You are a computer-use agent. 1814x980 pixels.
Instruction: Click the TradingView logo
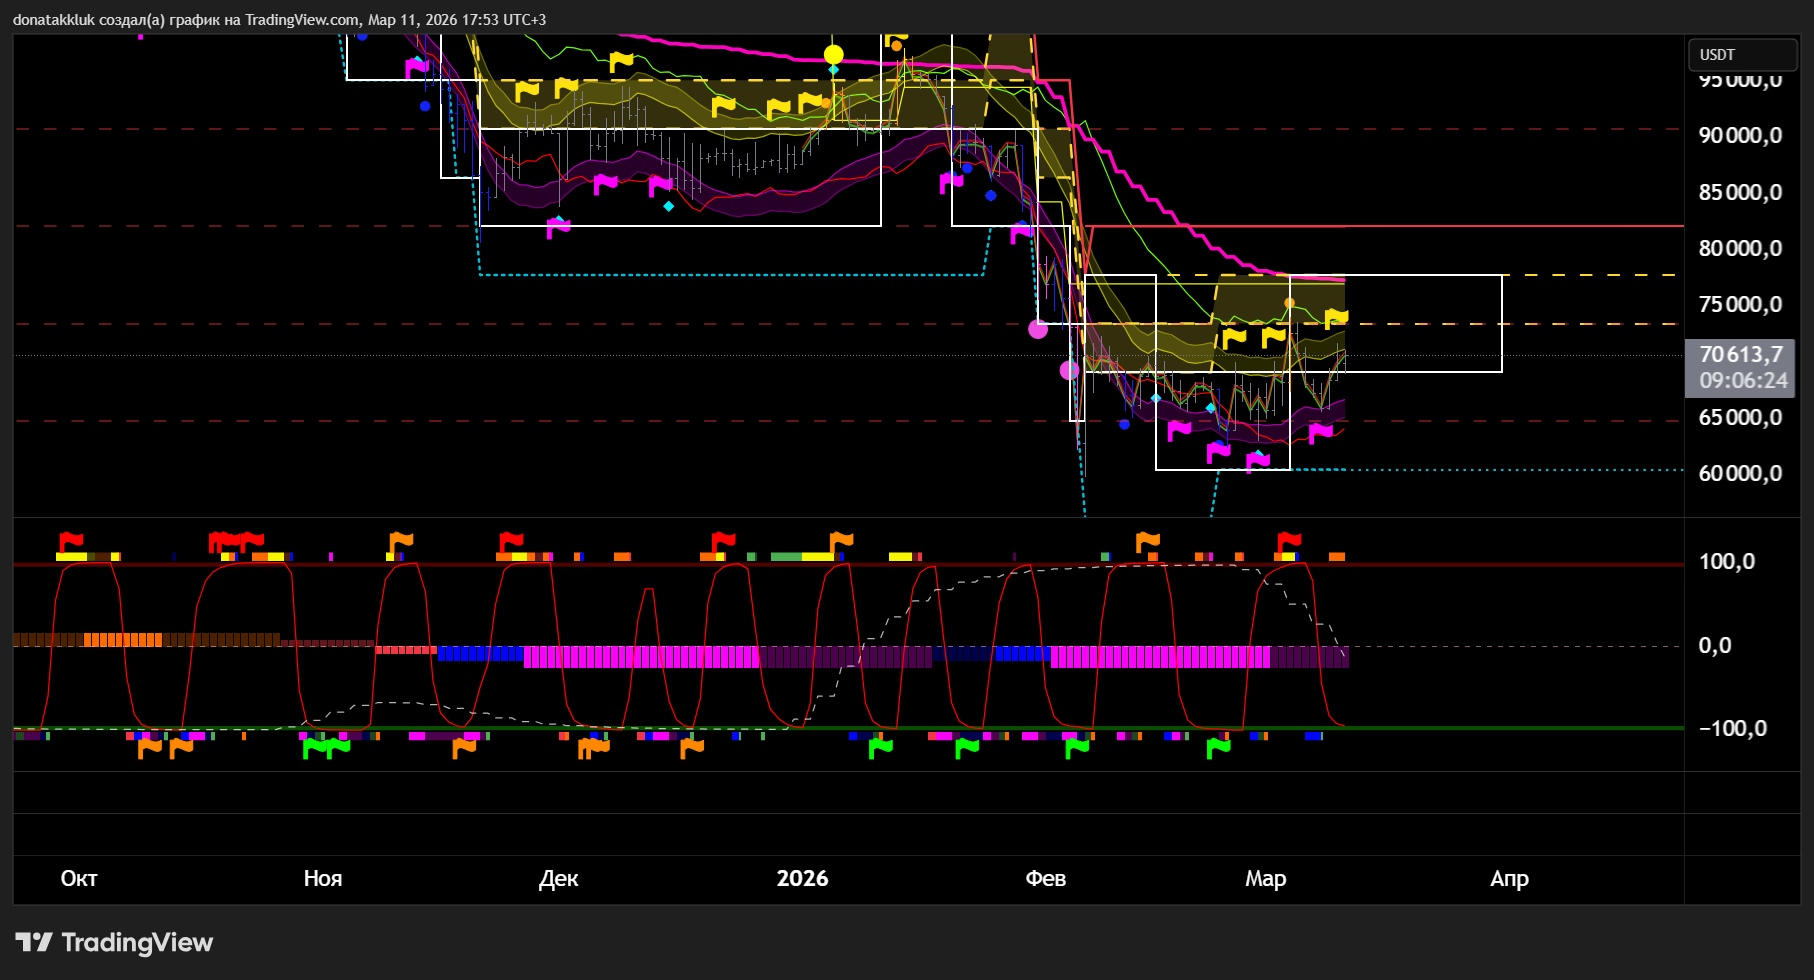114,942
